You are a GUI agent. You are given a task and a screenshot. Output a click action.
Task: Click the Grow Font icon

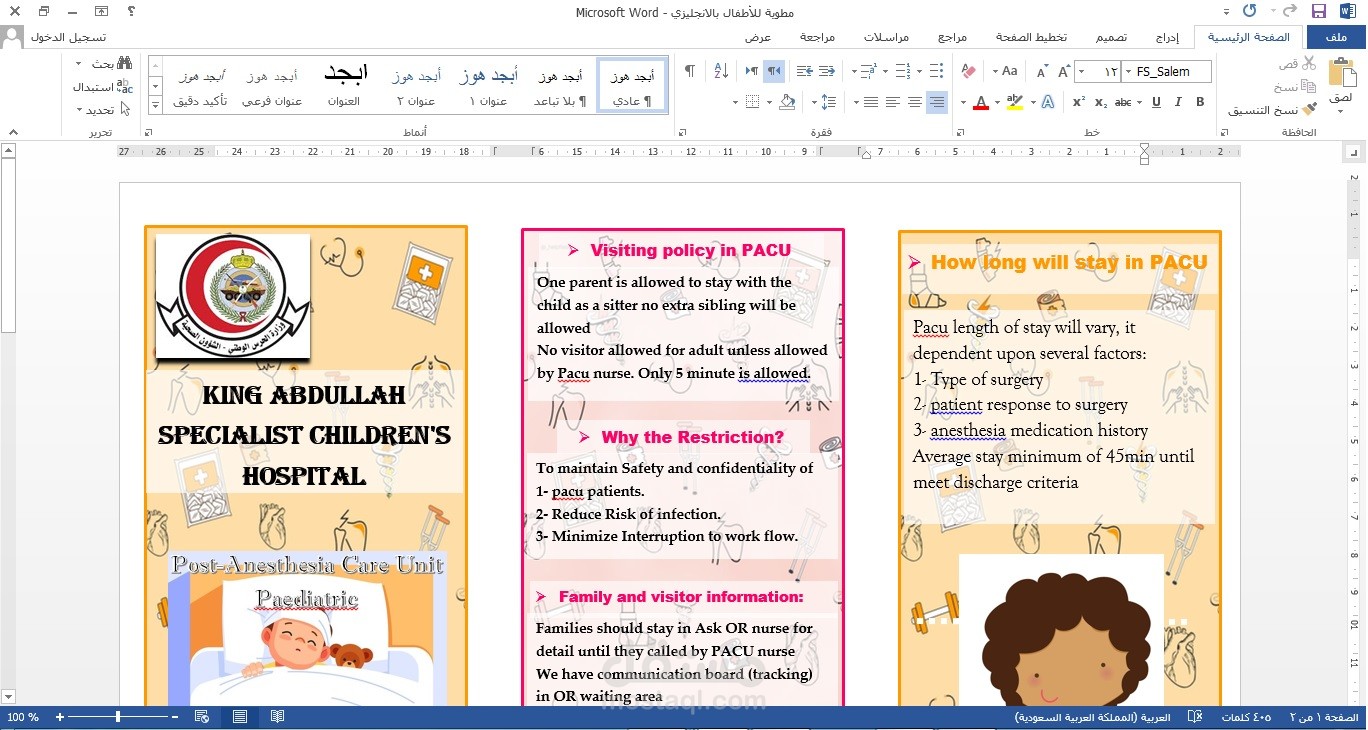tap(1062, 71)
